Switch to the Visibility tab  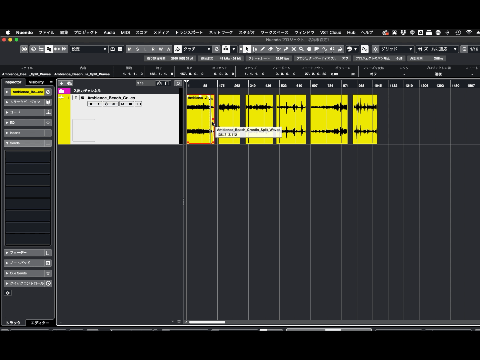pyautogui.click(x=36, y=82)
